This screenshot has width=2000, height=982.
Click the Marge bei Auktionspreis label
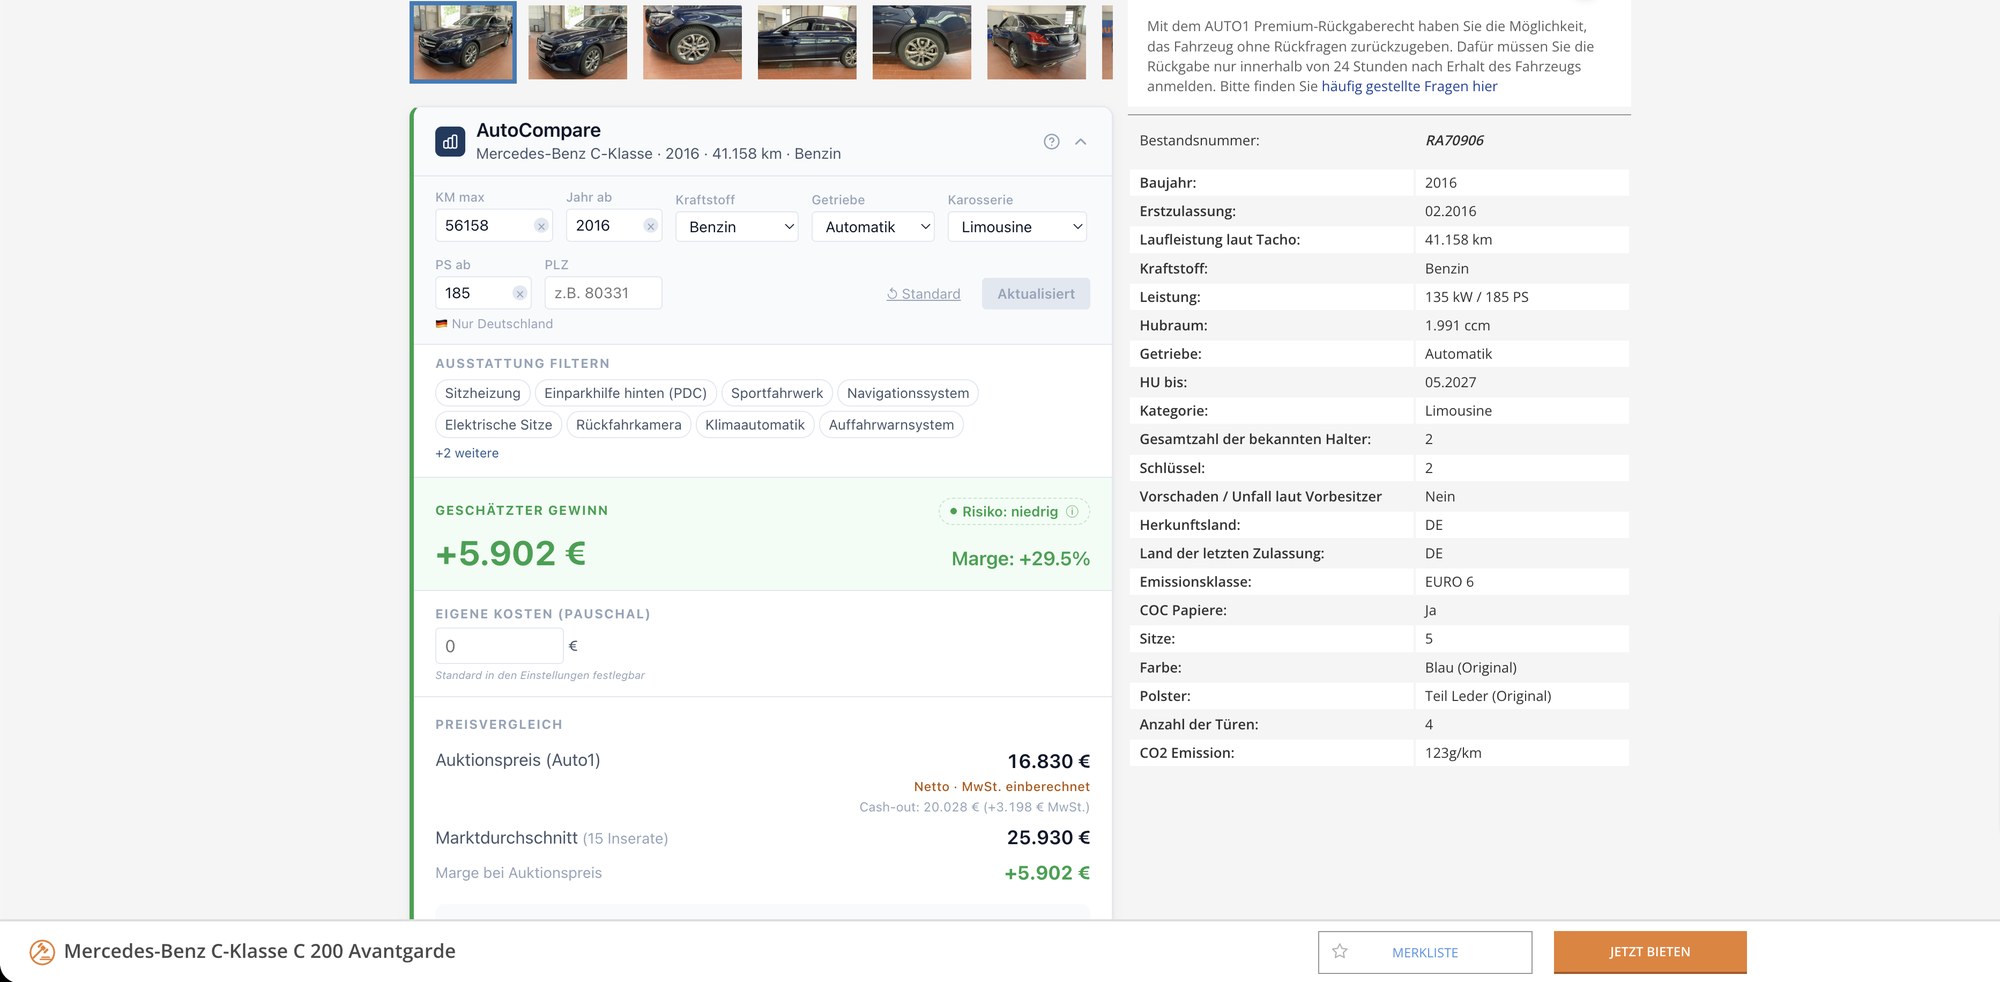click(x=518, y=873)
